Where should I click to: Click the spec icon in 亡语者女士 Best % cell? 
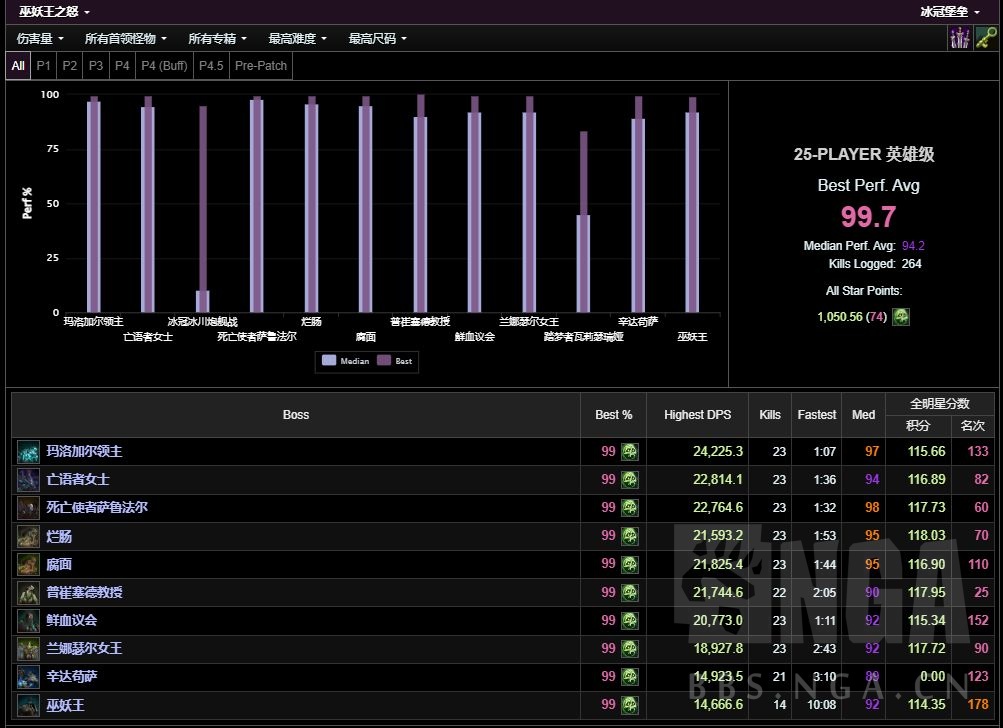coord(630,480)
